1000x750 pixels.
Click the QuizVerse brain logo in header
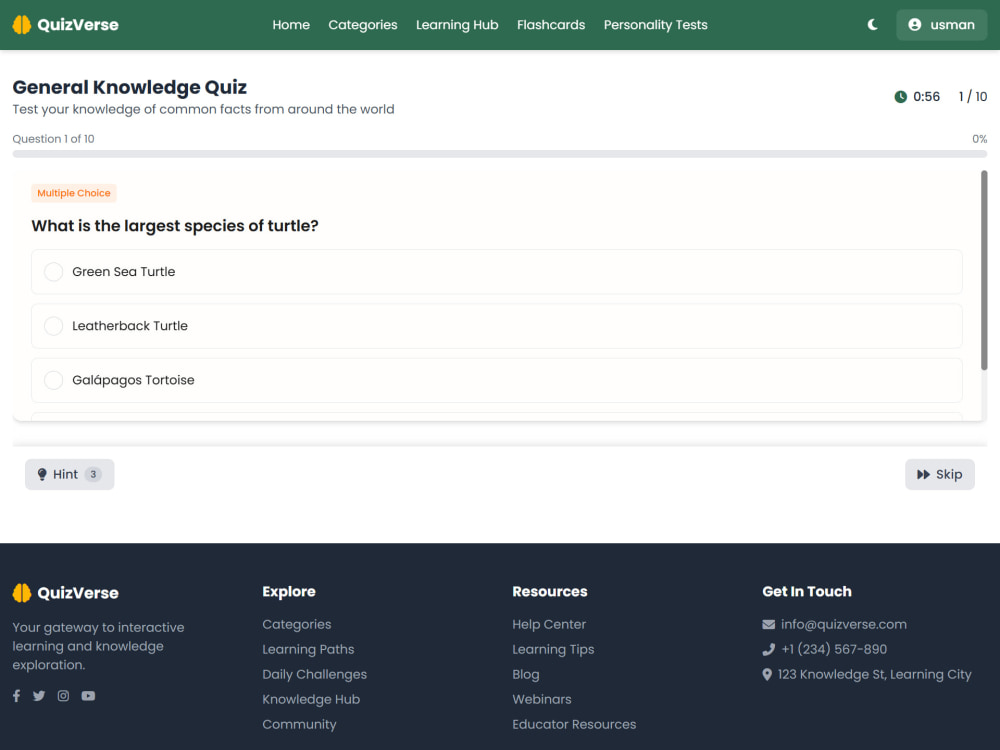22,25
